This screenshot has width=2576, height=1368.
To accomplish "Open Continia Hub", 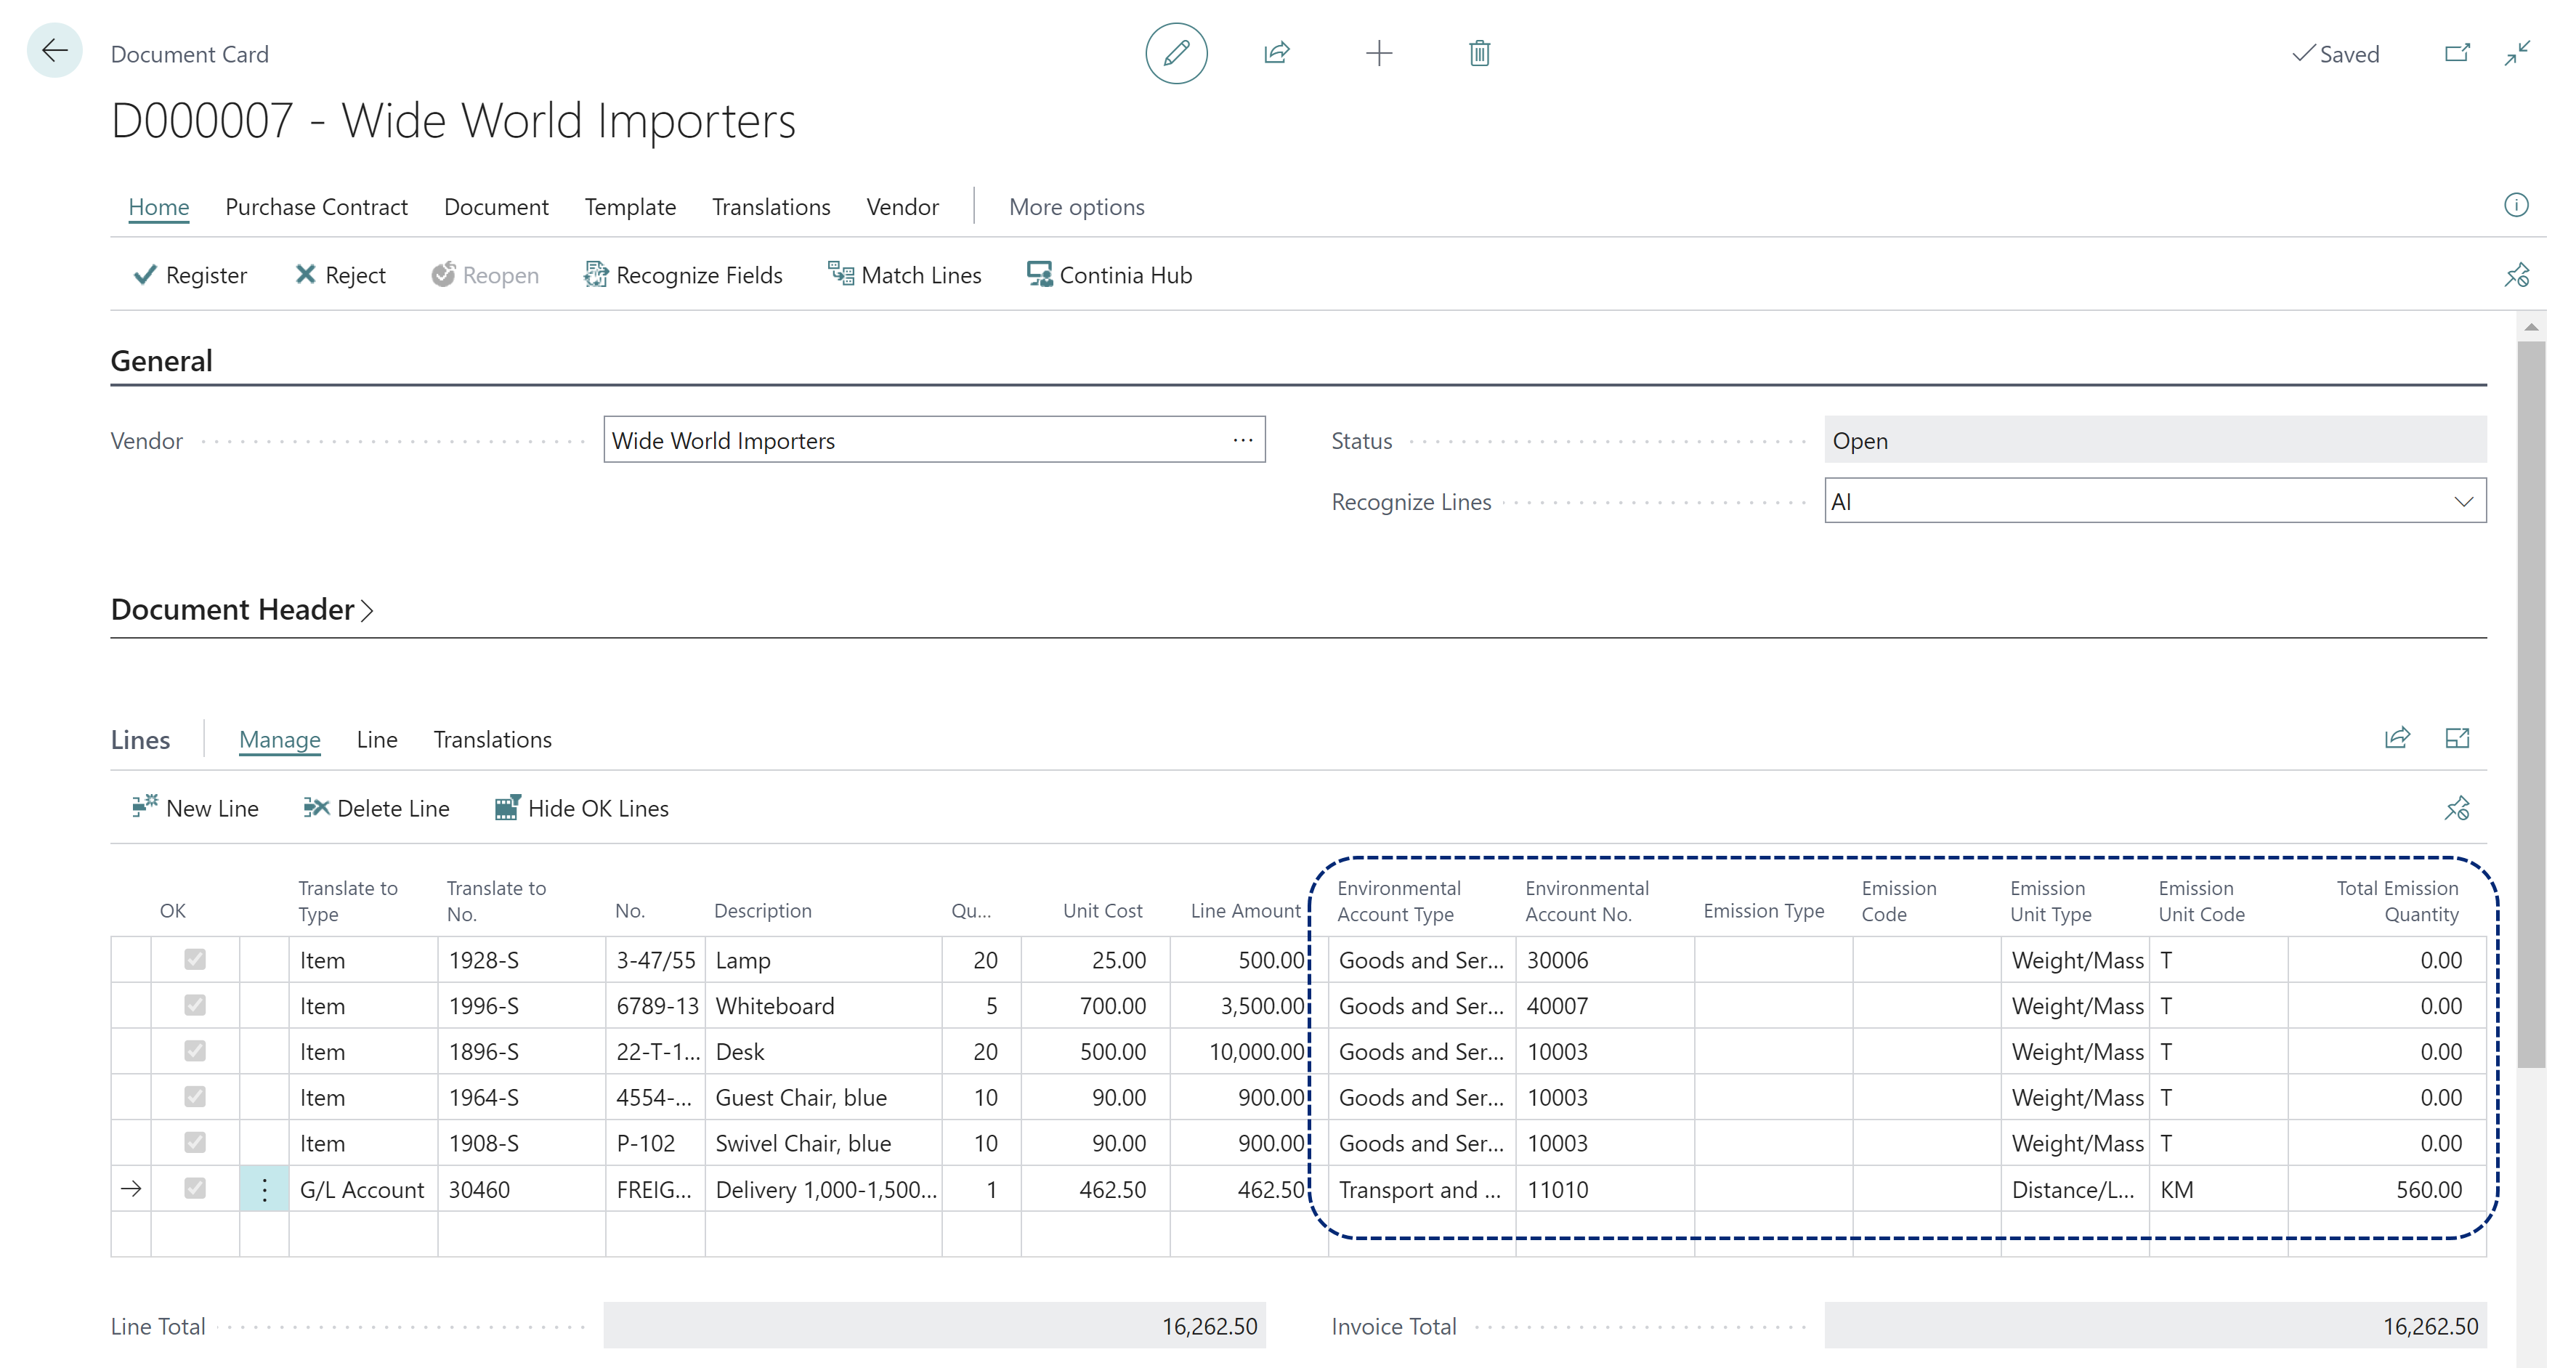I will point(1109,275).
